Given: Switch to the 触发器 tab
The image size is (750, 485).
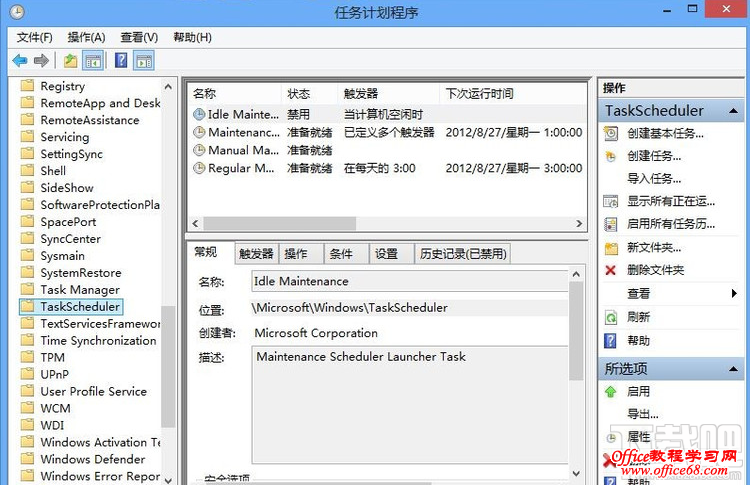Looking at the screenshot, I should point(256,254).
